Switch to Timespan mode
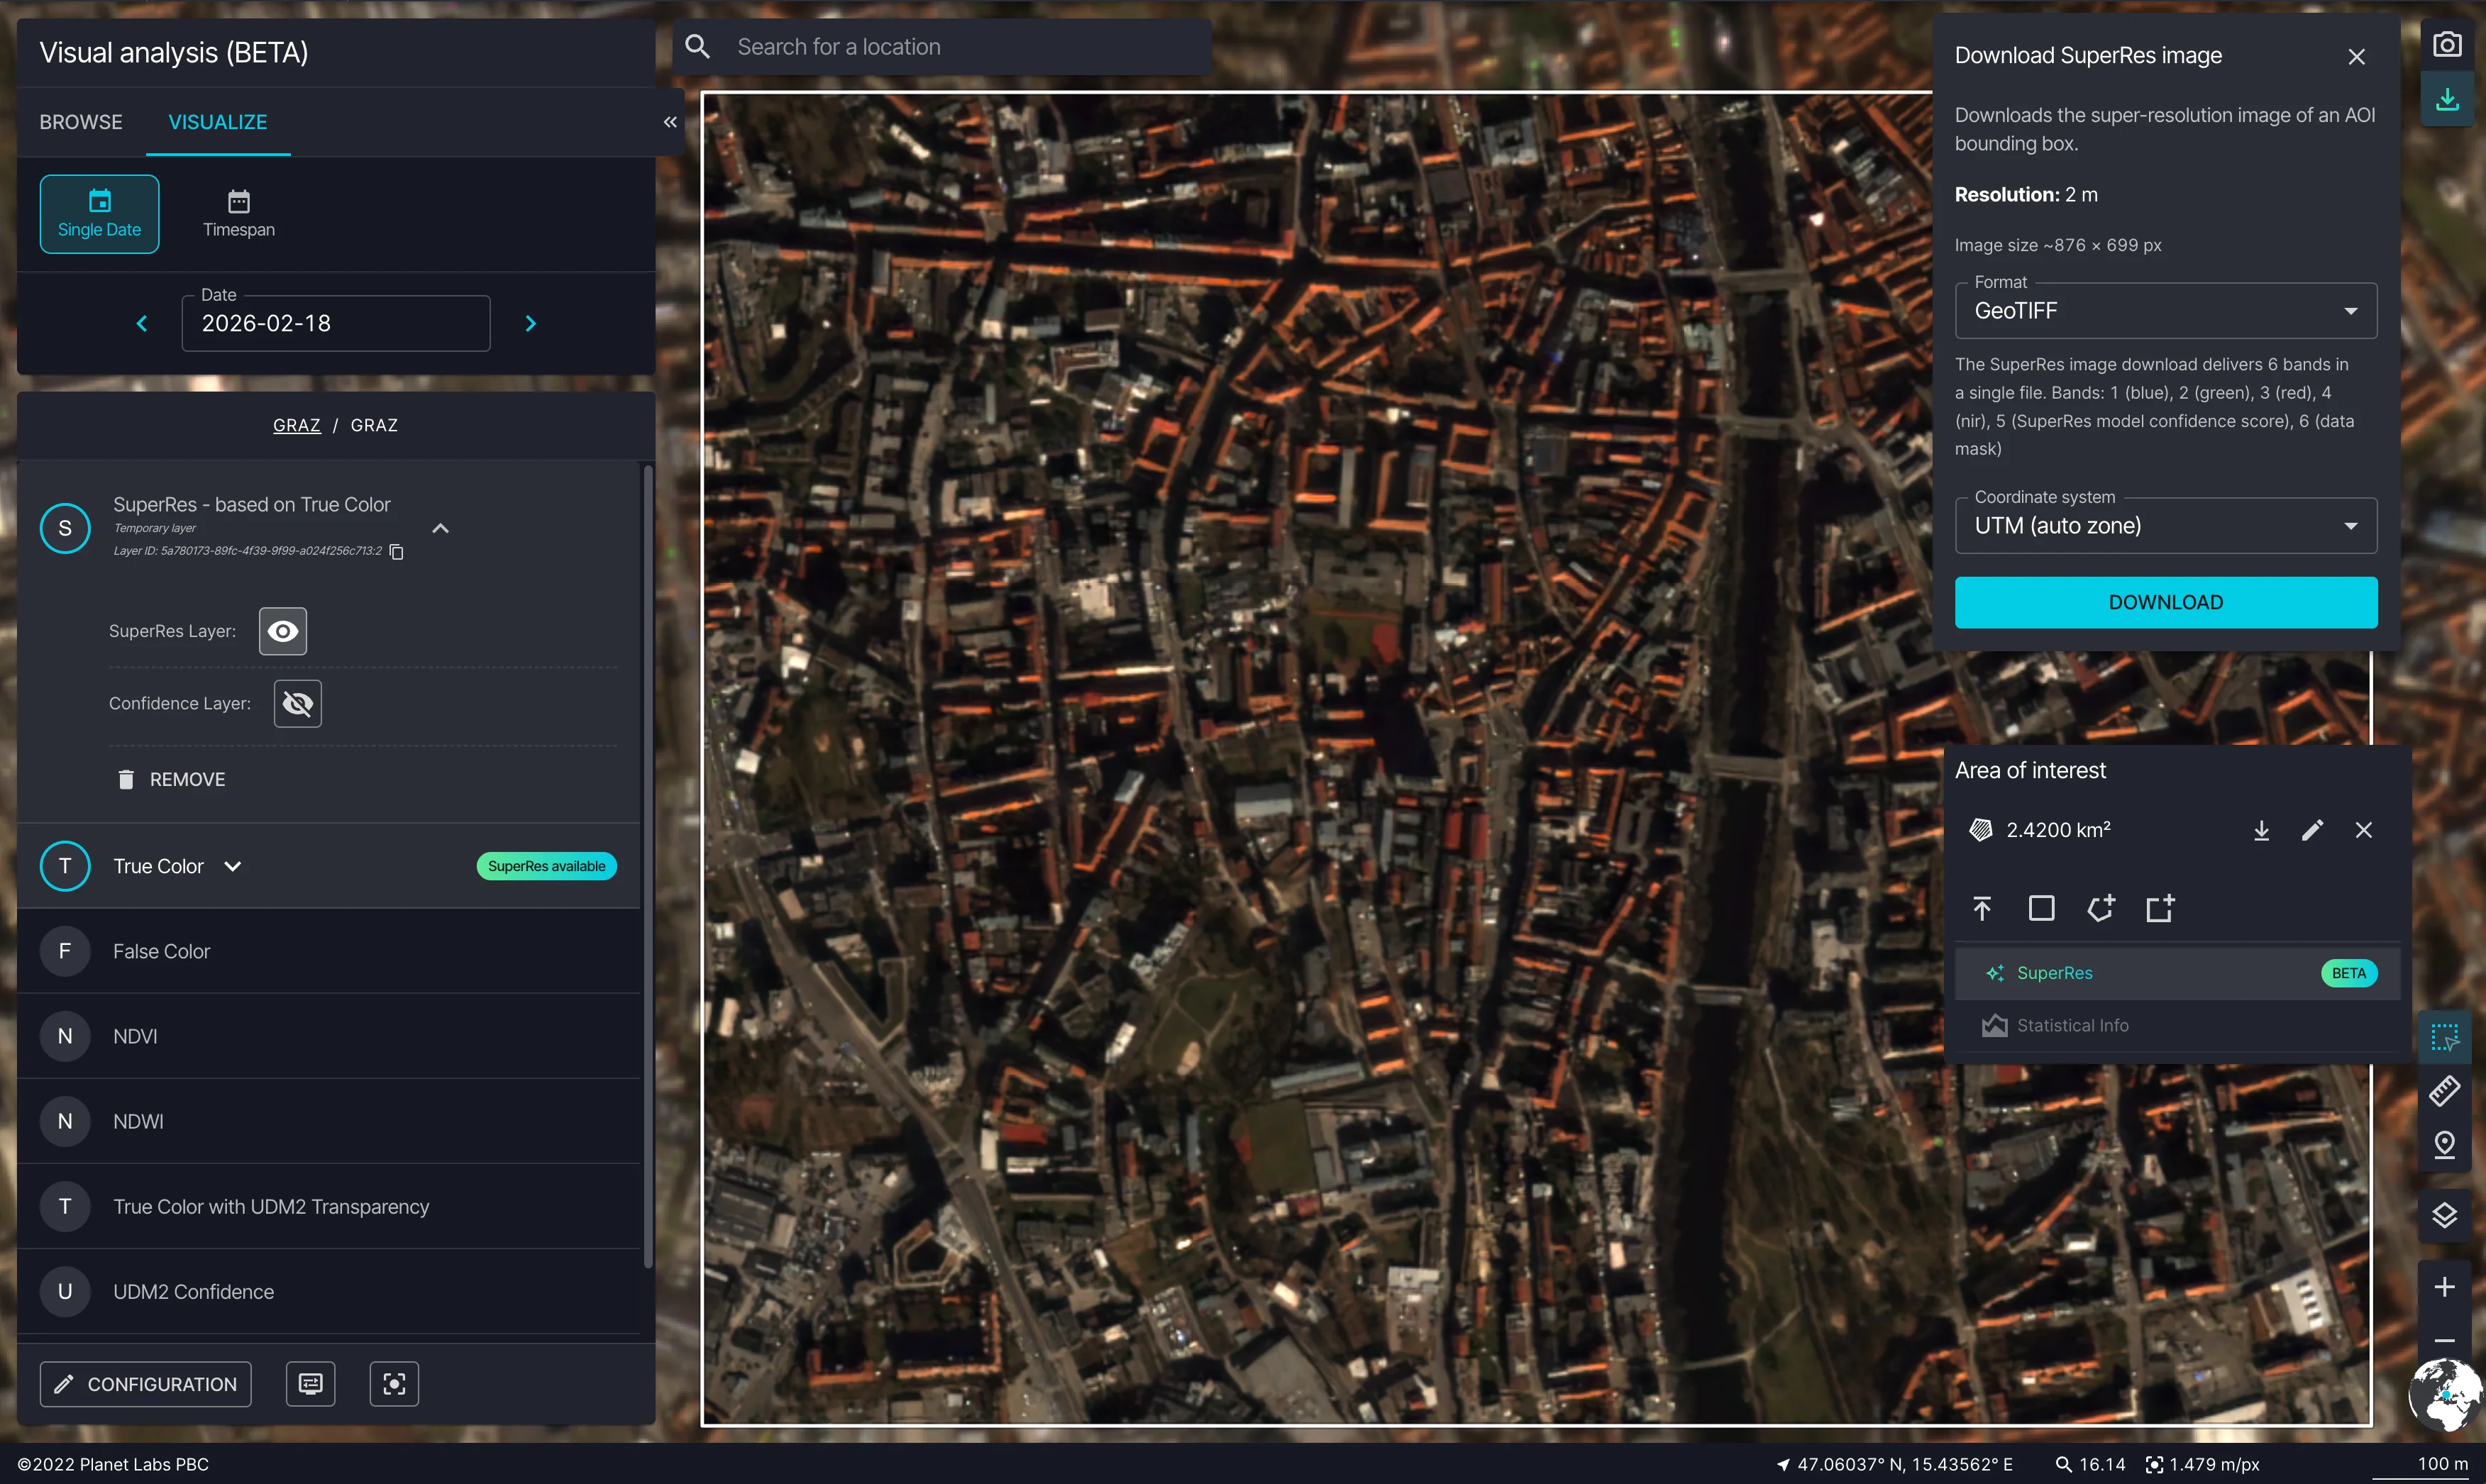The width and height of the screenshot is (2486, 1484). point(239,214)
